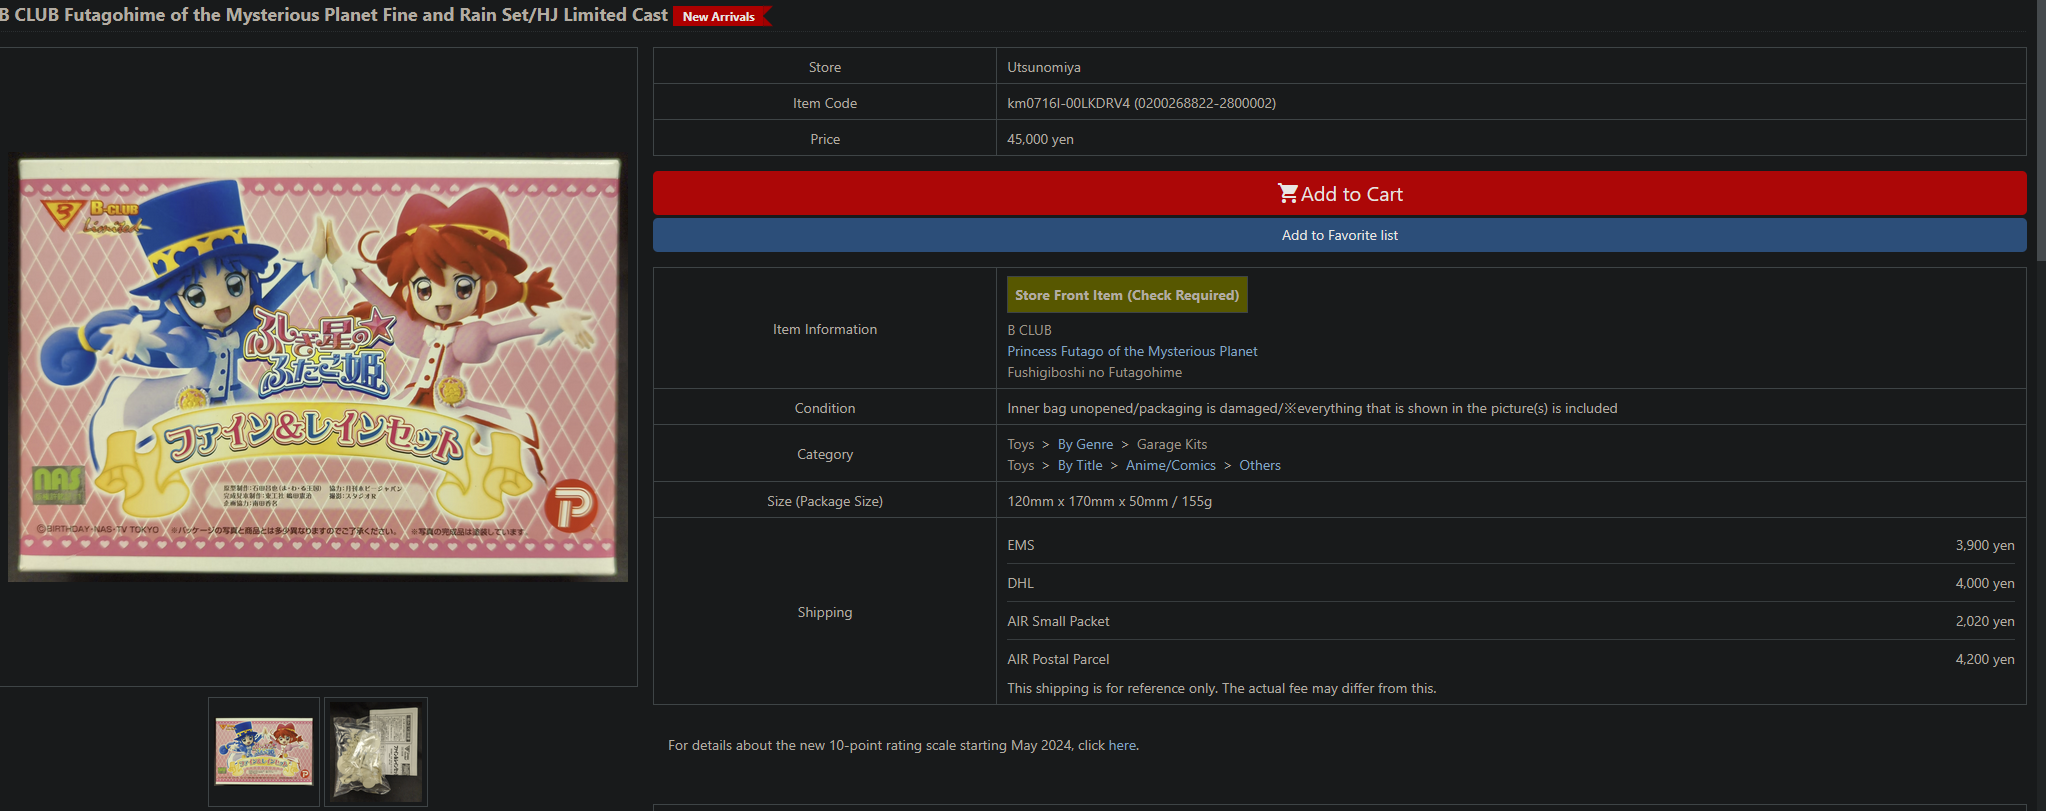The height and width of the screenshot is (811, 2046).
Task: Select the store name Utsunomiya
Action: pyautogui.click(x=1043, y=67)
